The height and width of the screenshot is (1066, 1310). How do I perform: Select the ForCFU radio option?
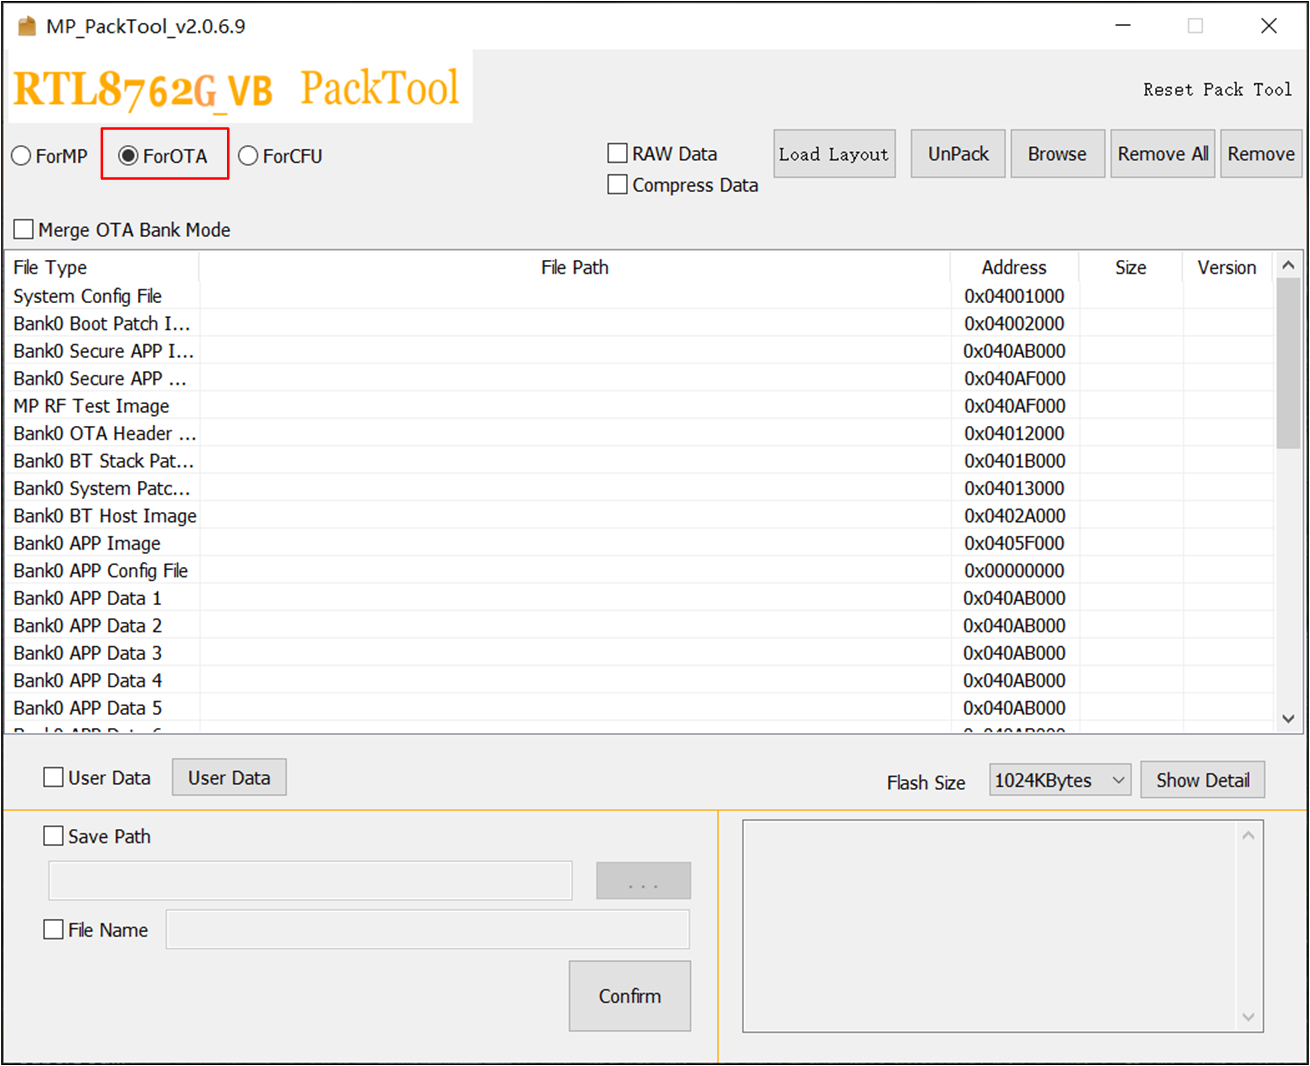point(248,156)
